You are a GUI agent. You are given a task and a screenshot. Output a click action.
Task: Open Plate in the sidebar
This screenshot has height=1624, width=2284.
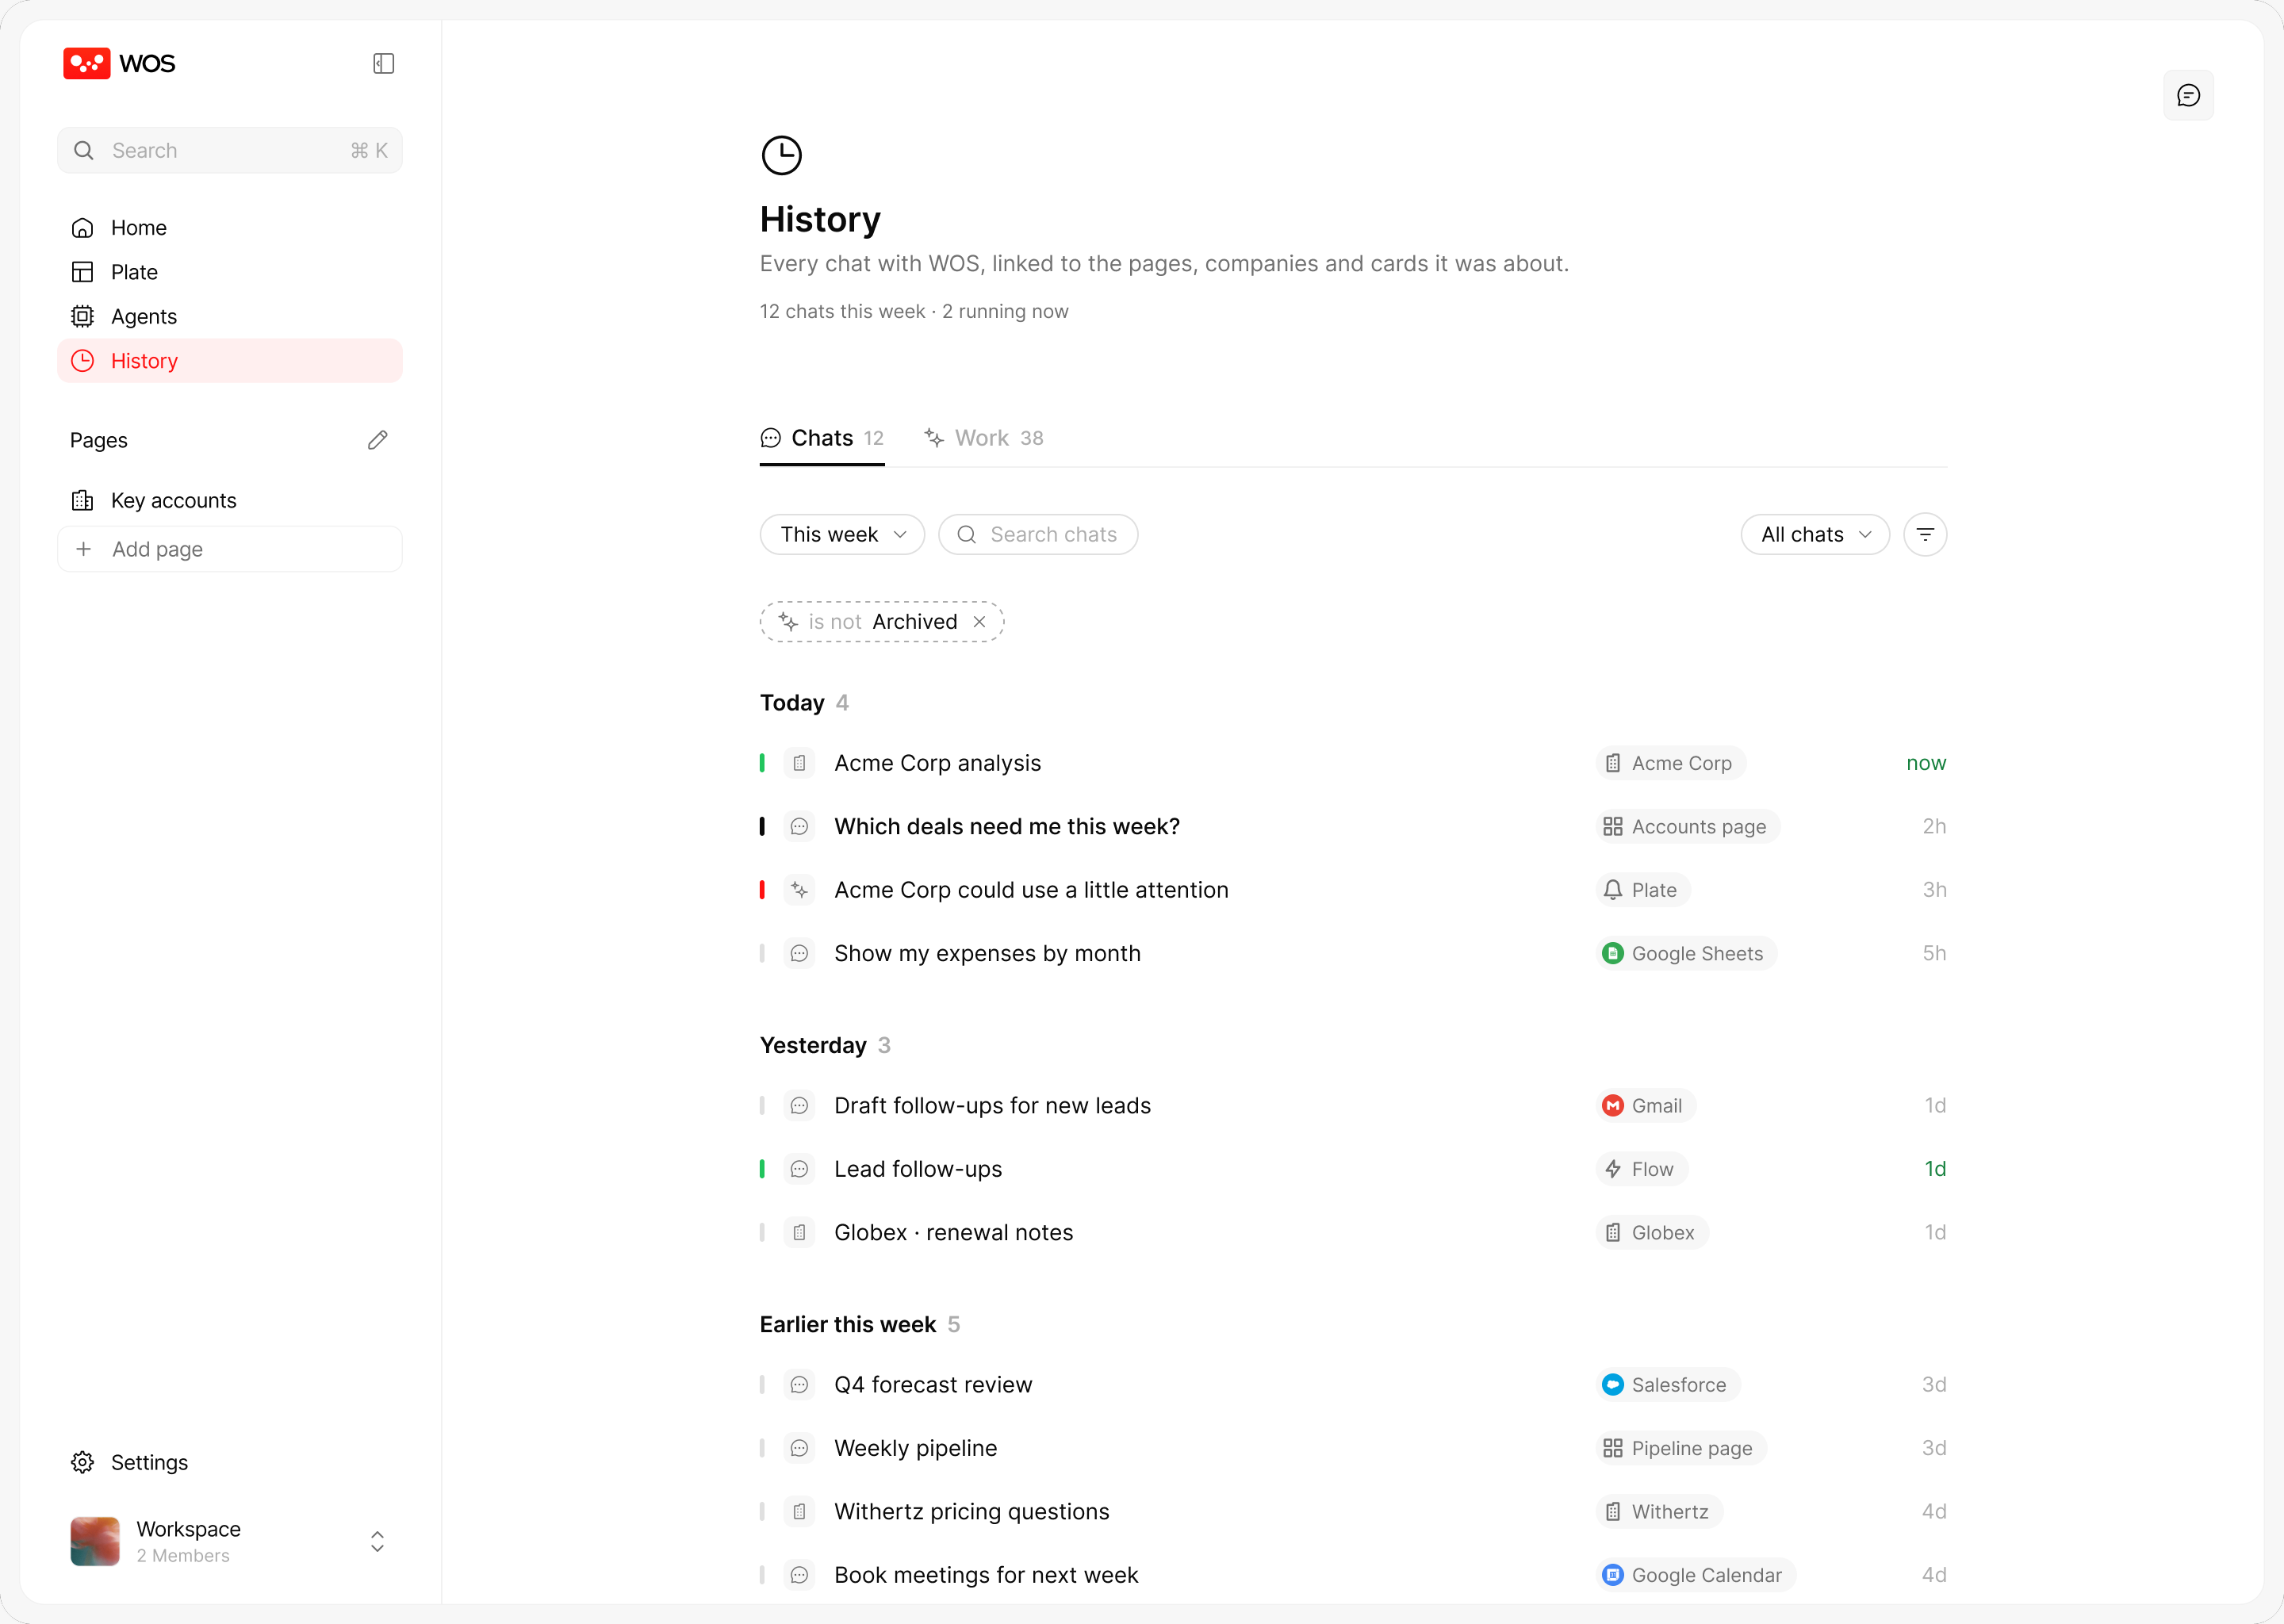230,272
